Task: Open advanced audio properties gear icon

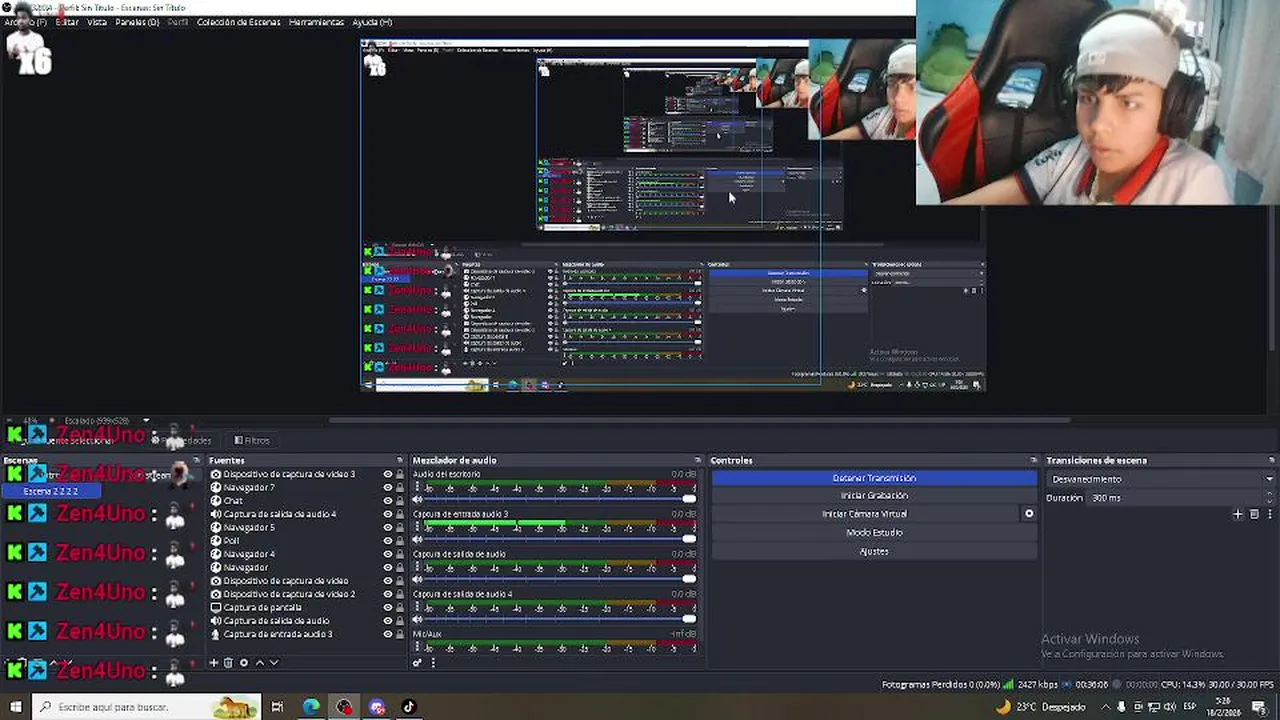Action: tap(417, 662)
